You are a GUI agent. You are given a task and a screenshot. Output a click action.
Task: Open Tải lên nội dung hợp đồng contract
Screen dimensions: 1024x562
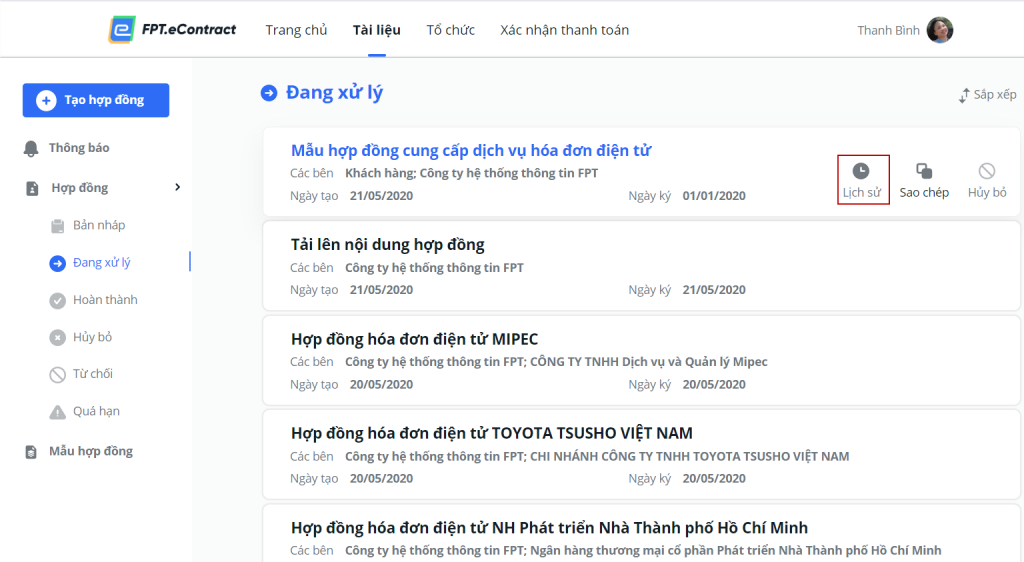click(387, 245)
